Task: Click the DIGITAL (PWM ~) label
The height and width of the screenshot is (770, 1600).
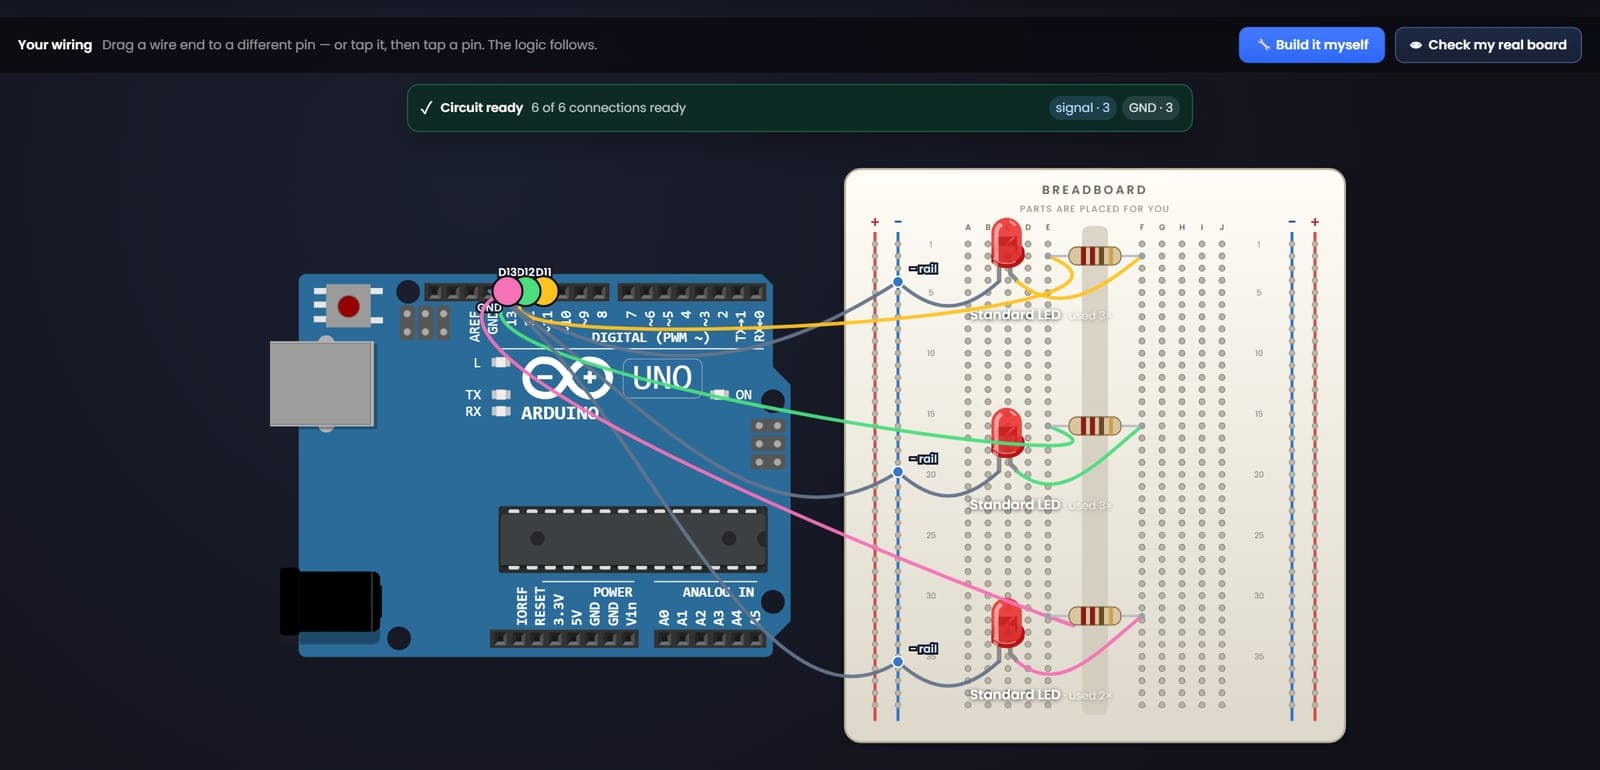Action: coord(650,338)
